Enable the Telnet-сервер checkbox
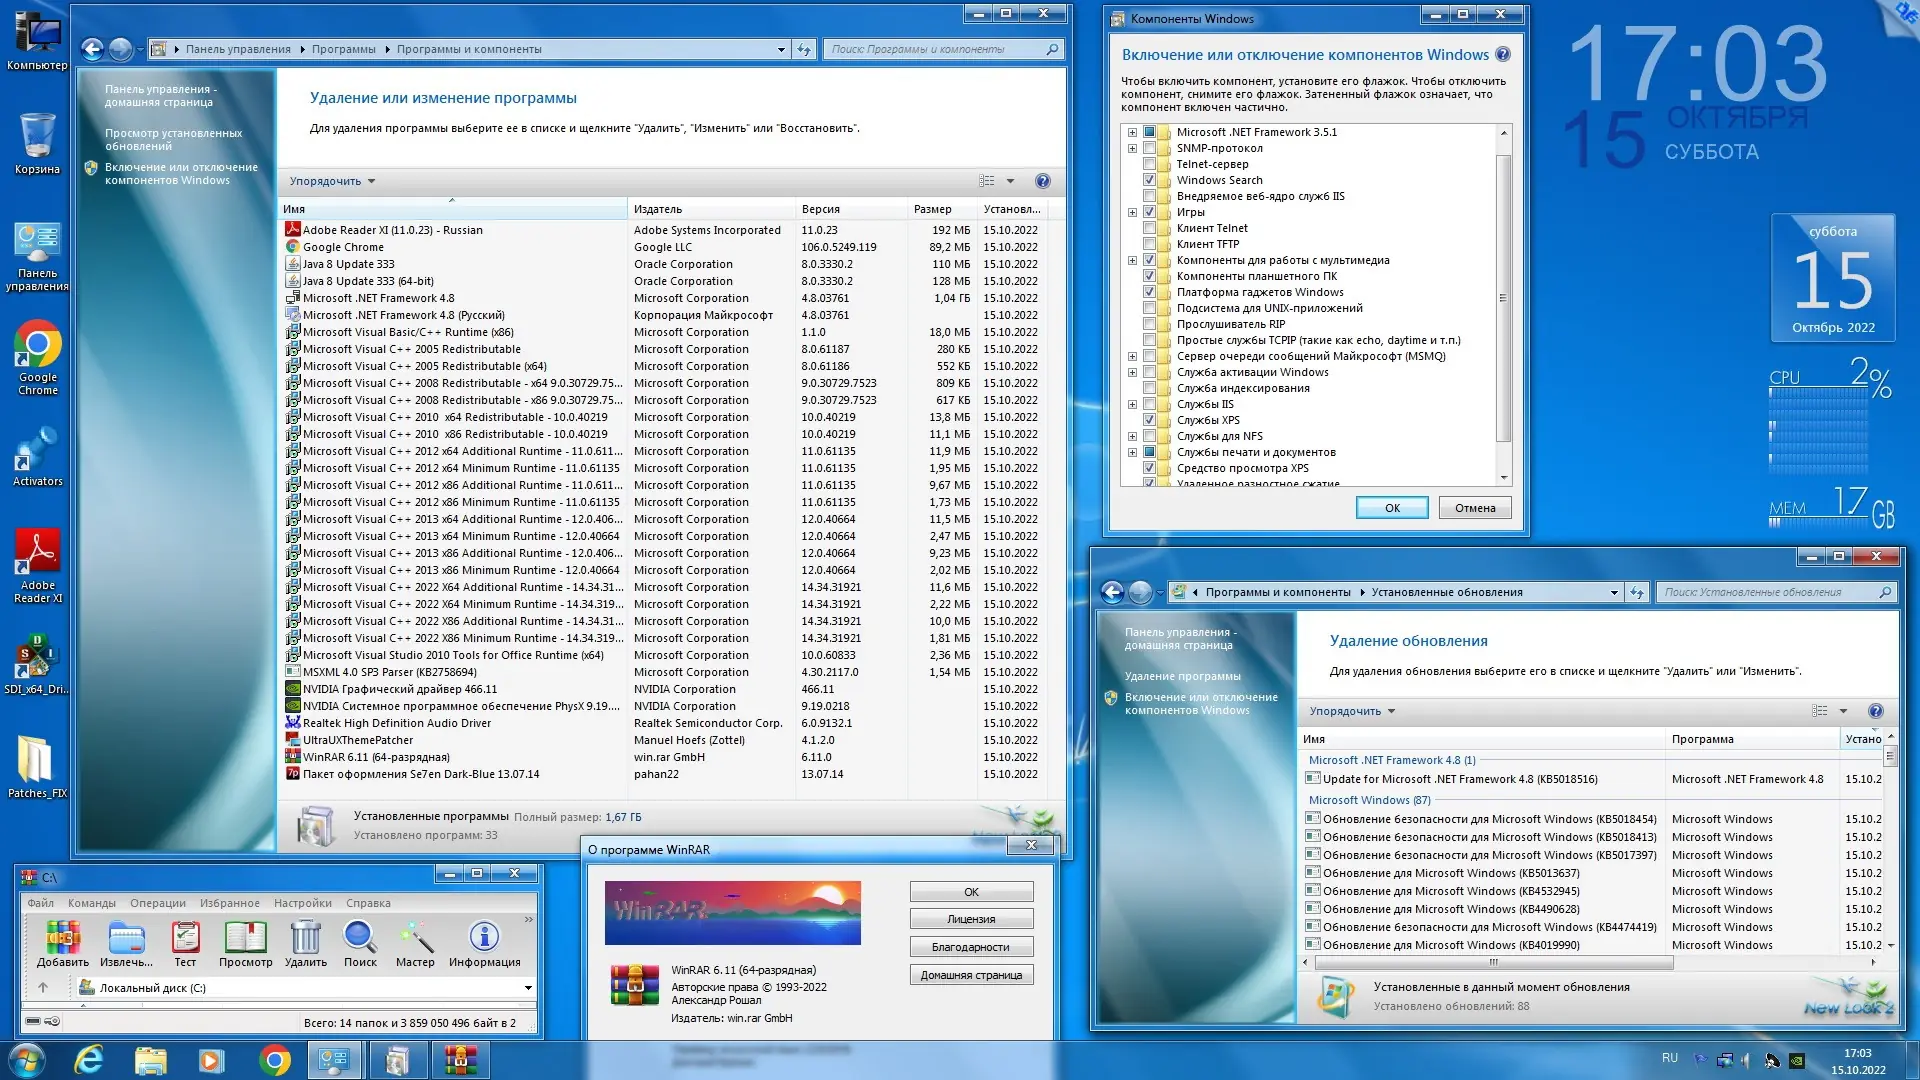 (1149, 164)
